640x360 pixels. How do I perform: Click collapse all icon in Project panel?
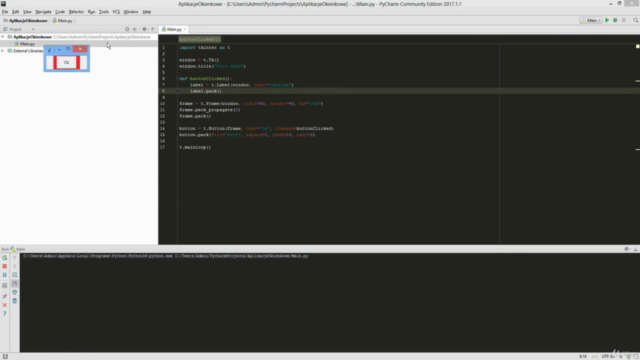(134, 29)
